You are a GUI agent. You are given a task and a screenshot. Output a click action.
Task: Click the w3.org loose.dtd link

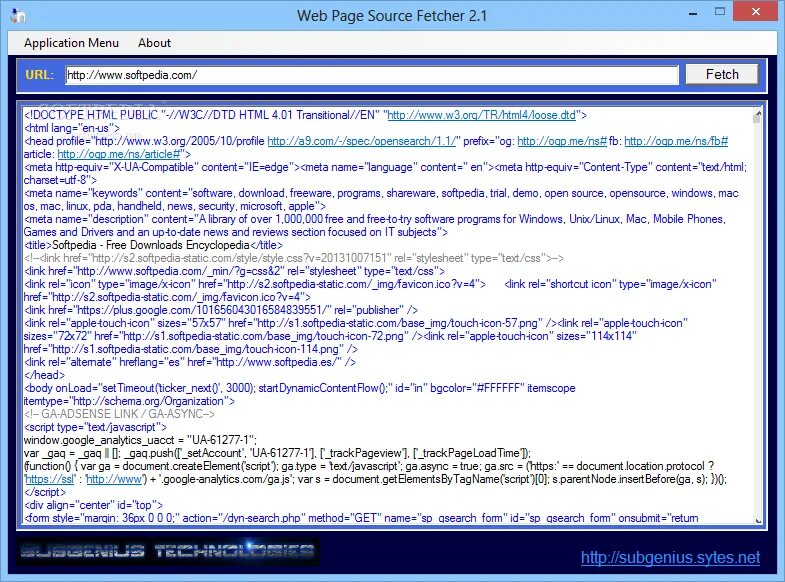coord(481,115)
